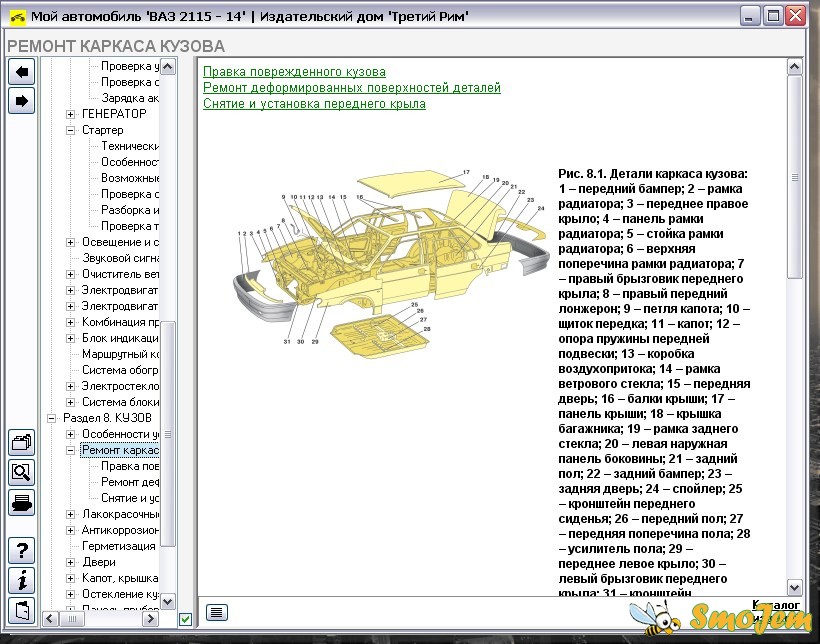820x644 pixels.
Task: Click the tree horizontal scroll-left arrow
Action: coord(50,619)
